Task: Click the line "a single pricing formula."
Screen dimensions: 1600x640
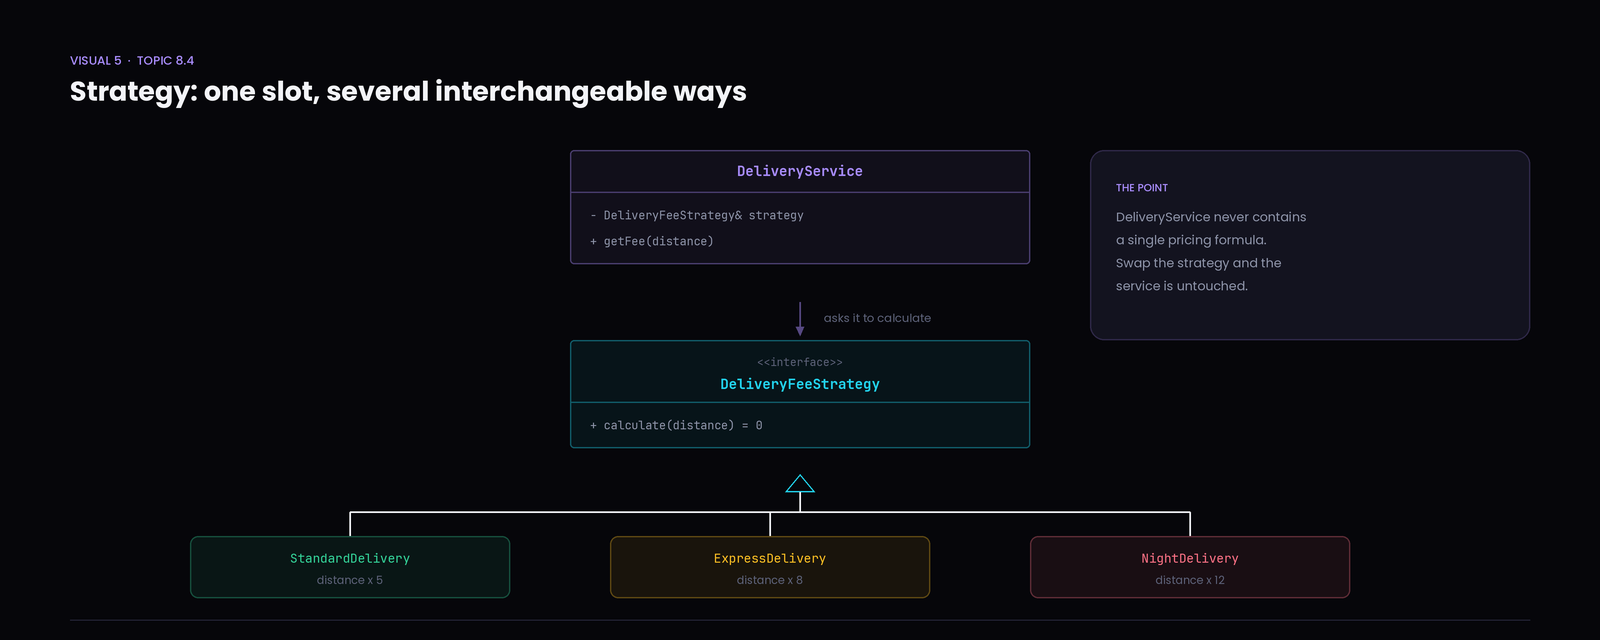Action: pos(1191,240)
